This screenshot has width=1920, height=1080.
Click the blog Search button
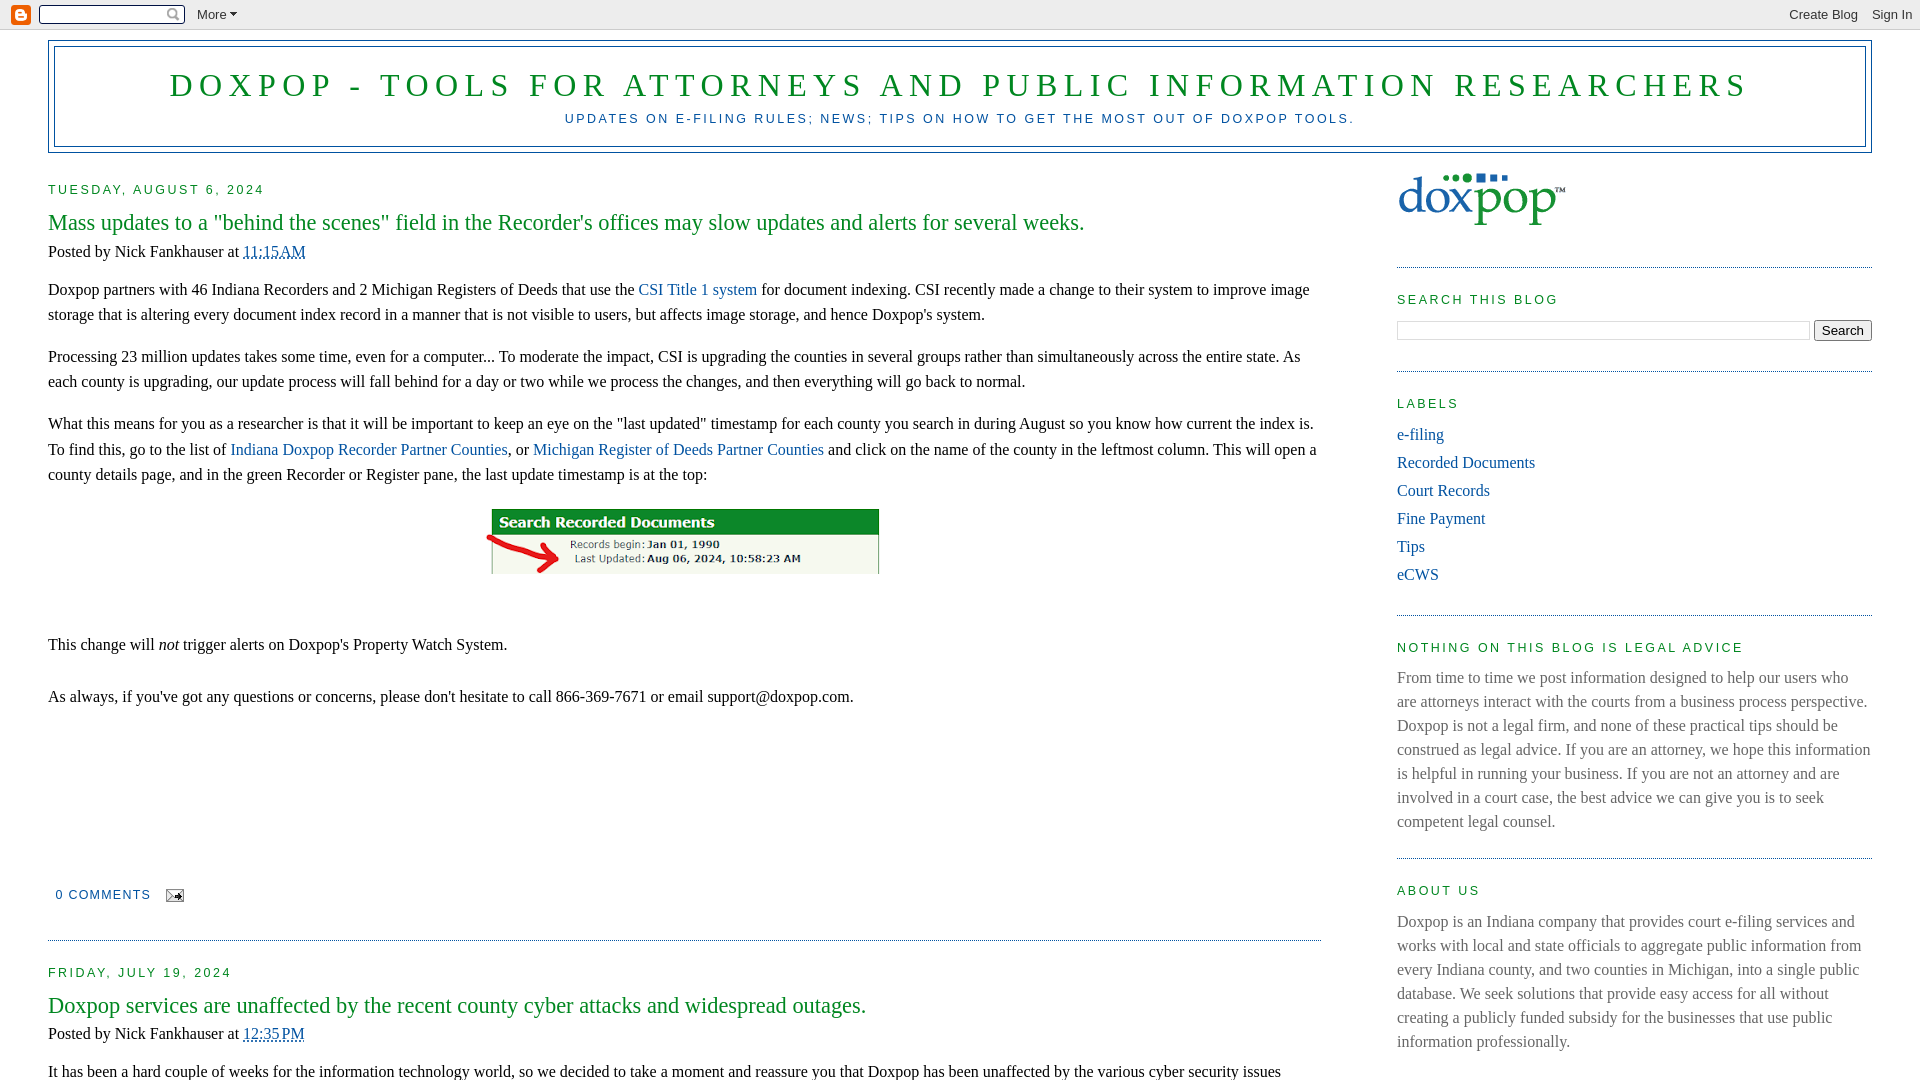1842,330
